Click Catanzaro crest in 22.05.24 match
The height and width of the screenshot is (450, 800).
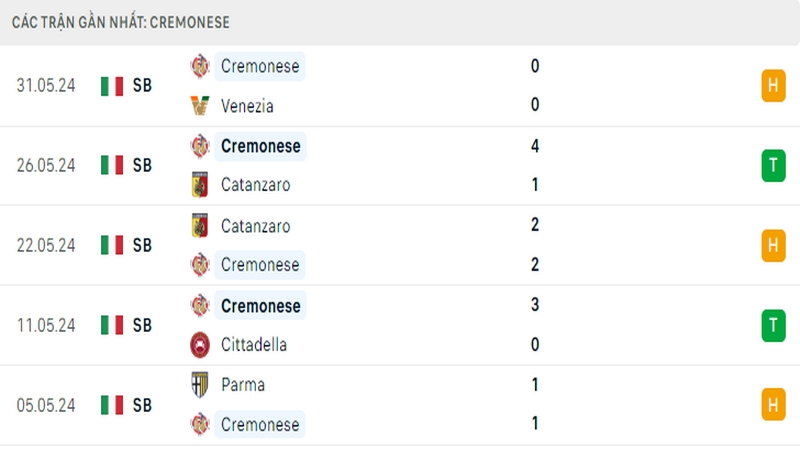pos(200,226)
